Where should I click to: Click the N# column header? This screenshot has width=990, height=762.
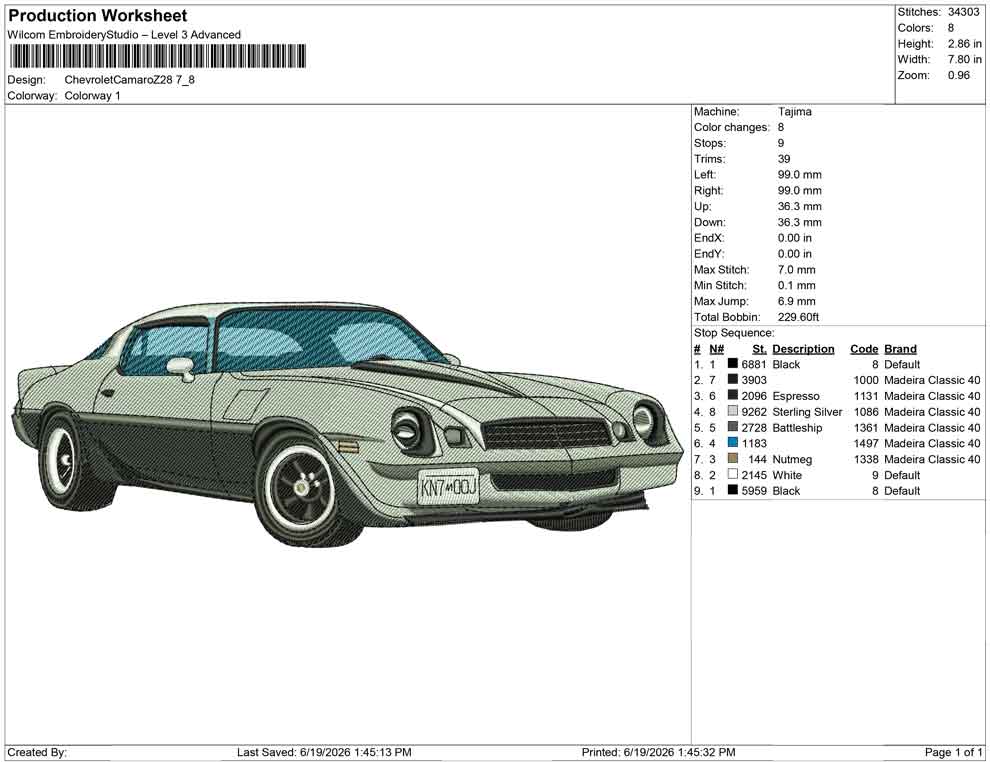[x=716, y=349]
